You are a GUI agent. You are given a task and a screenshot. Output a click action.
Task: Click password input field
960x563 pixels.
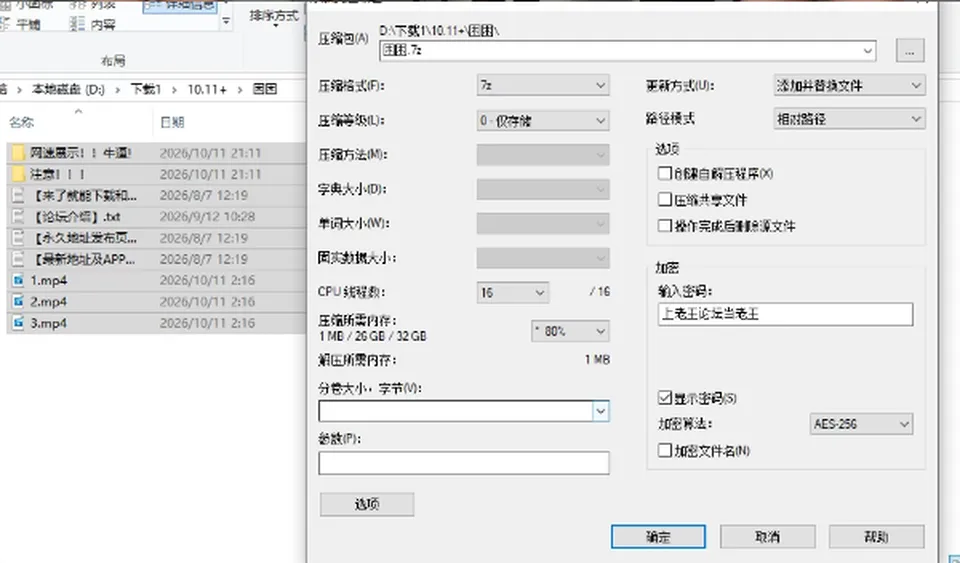click(785, 314)
